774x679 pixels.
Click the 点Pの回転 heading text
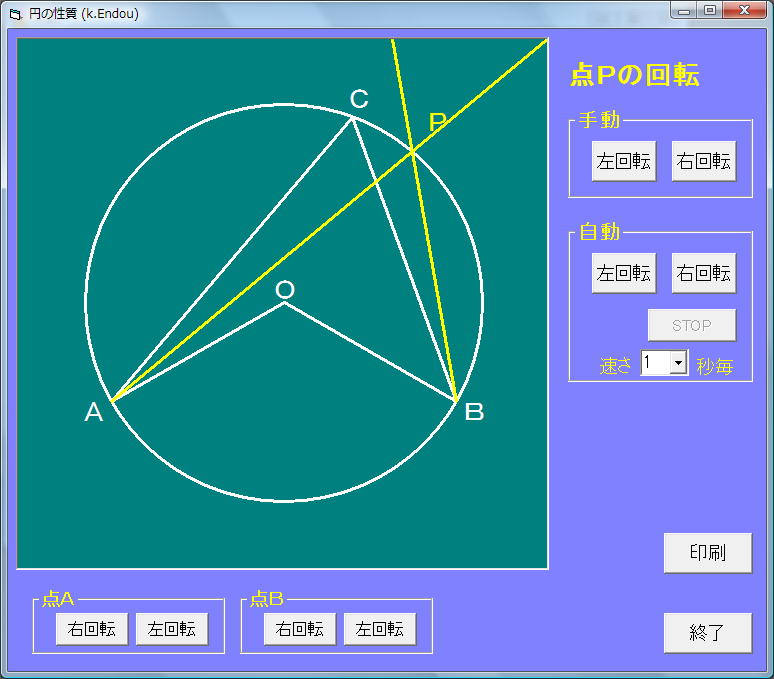[635, 75]
